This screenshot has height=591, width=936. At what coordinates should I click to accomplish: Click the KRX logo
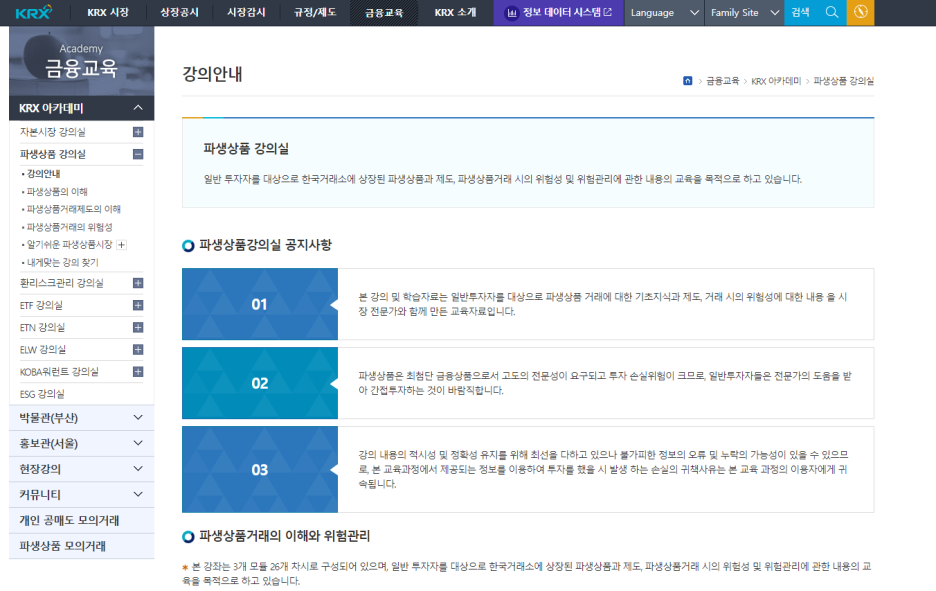pos(33,12)
